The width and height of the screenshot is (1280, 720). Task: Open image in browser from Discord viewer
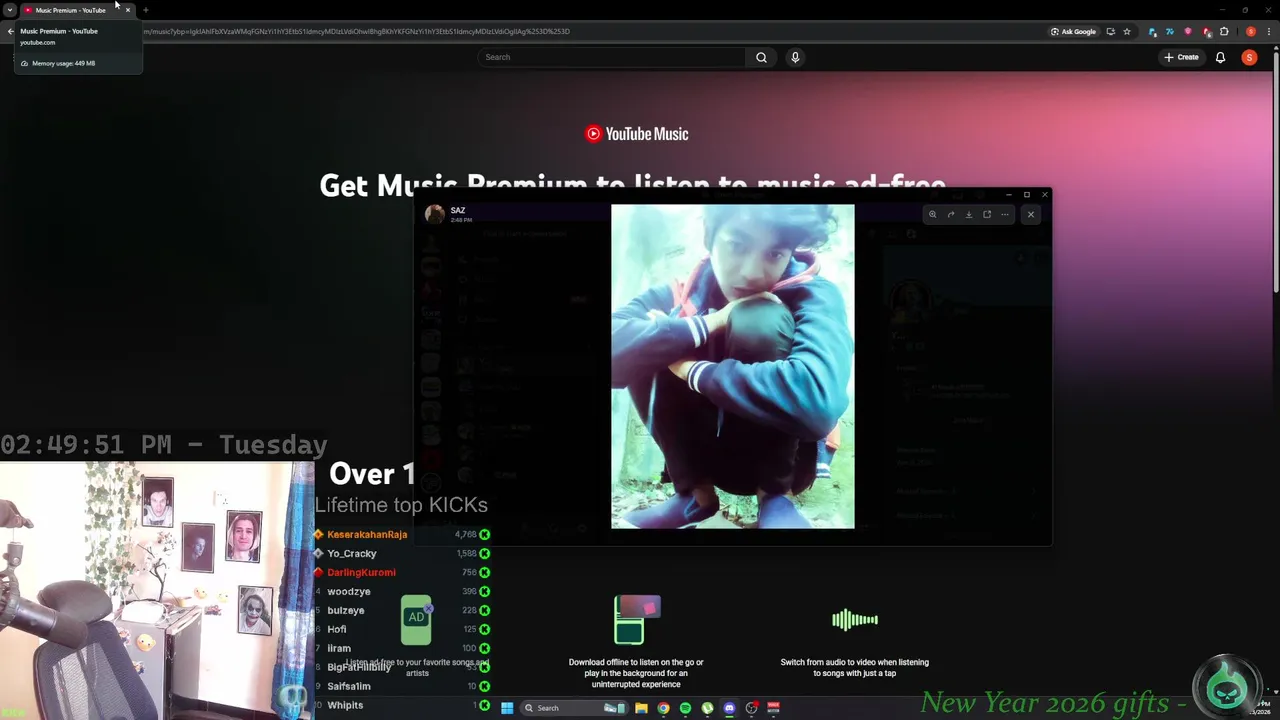[987, 214]
